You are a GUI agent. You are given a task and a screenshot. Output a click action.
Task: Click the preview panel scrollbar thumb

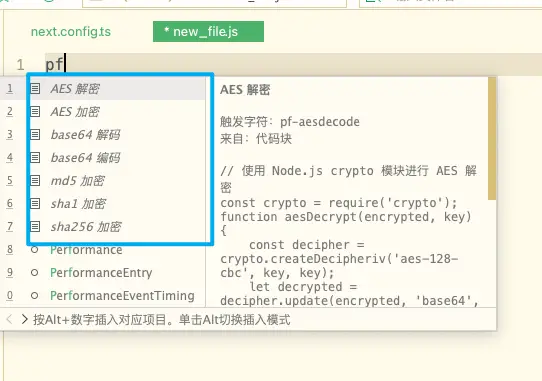[x=492, y=138]
